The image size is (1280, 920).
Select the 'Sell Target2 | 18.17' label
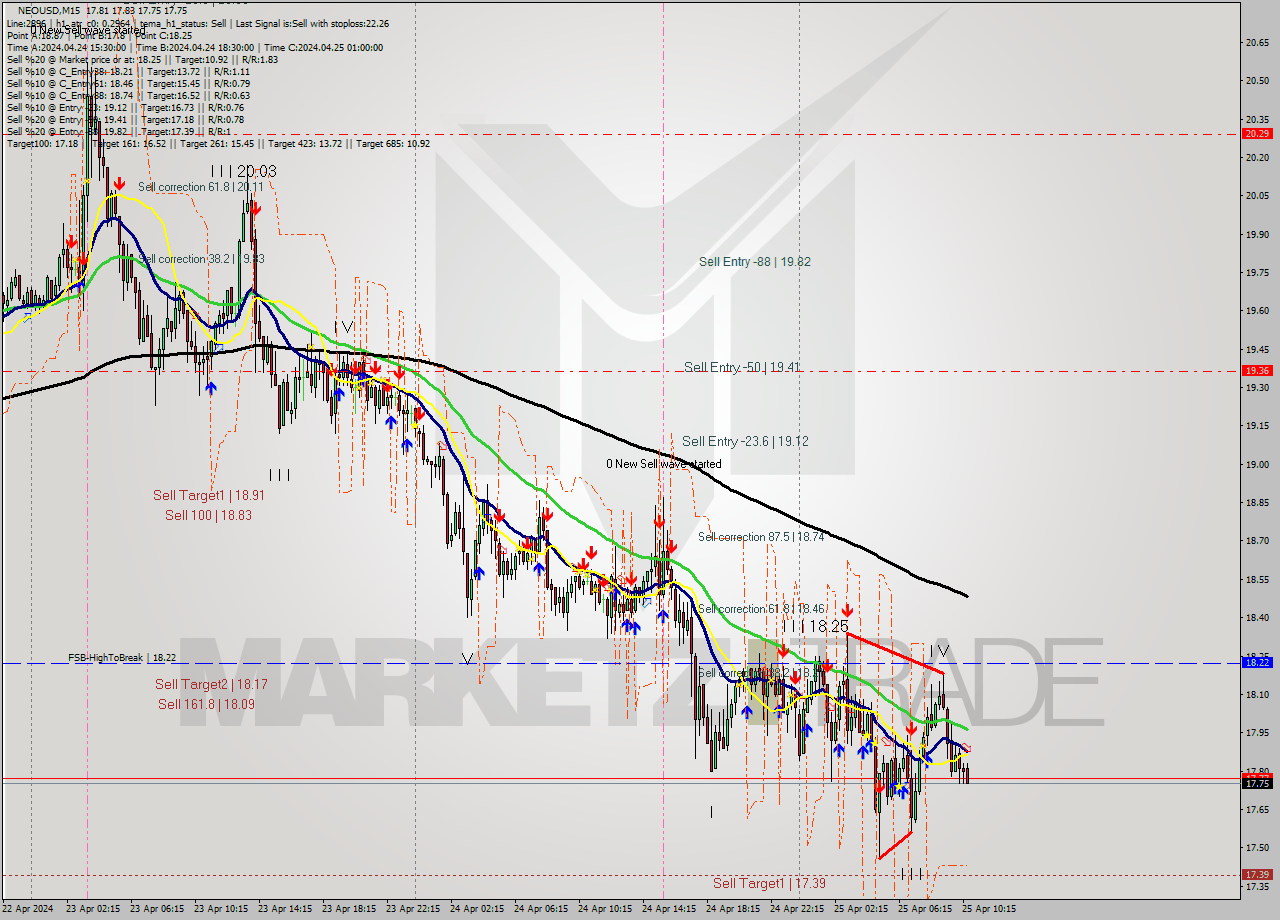(x=211, y=685)
